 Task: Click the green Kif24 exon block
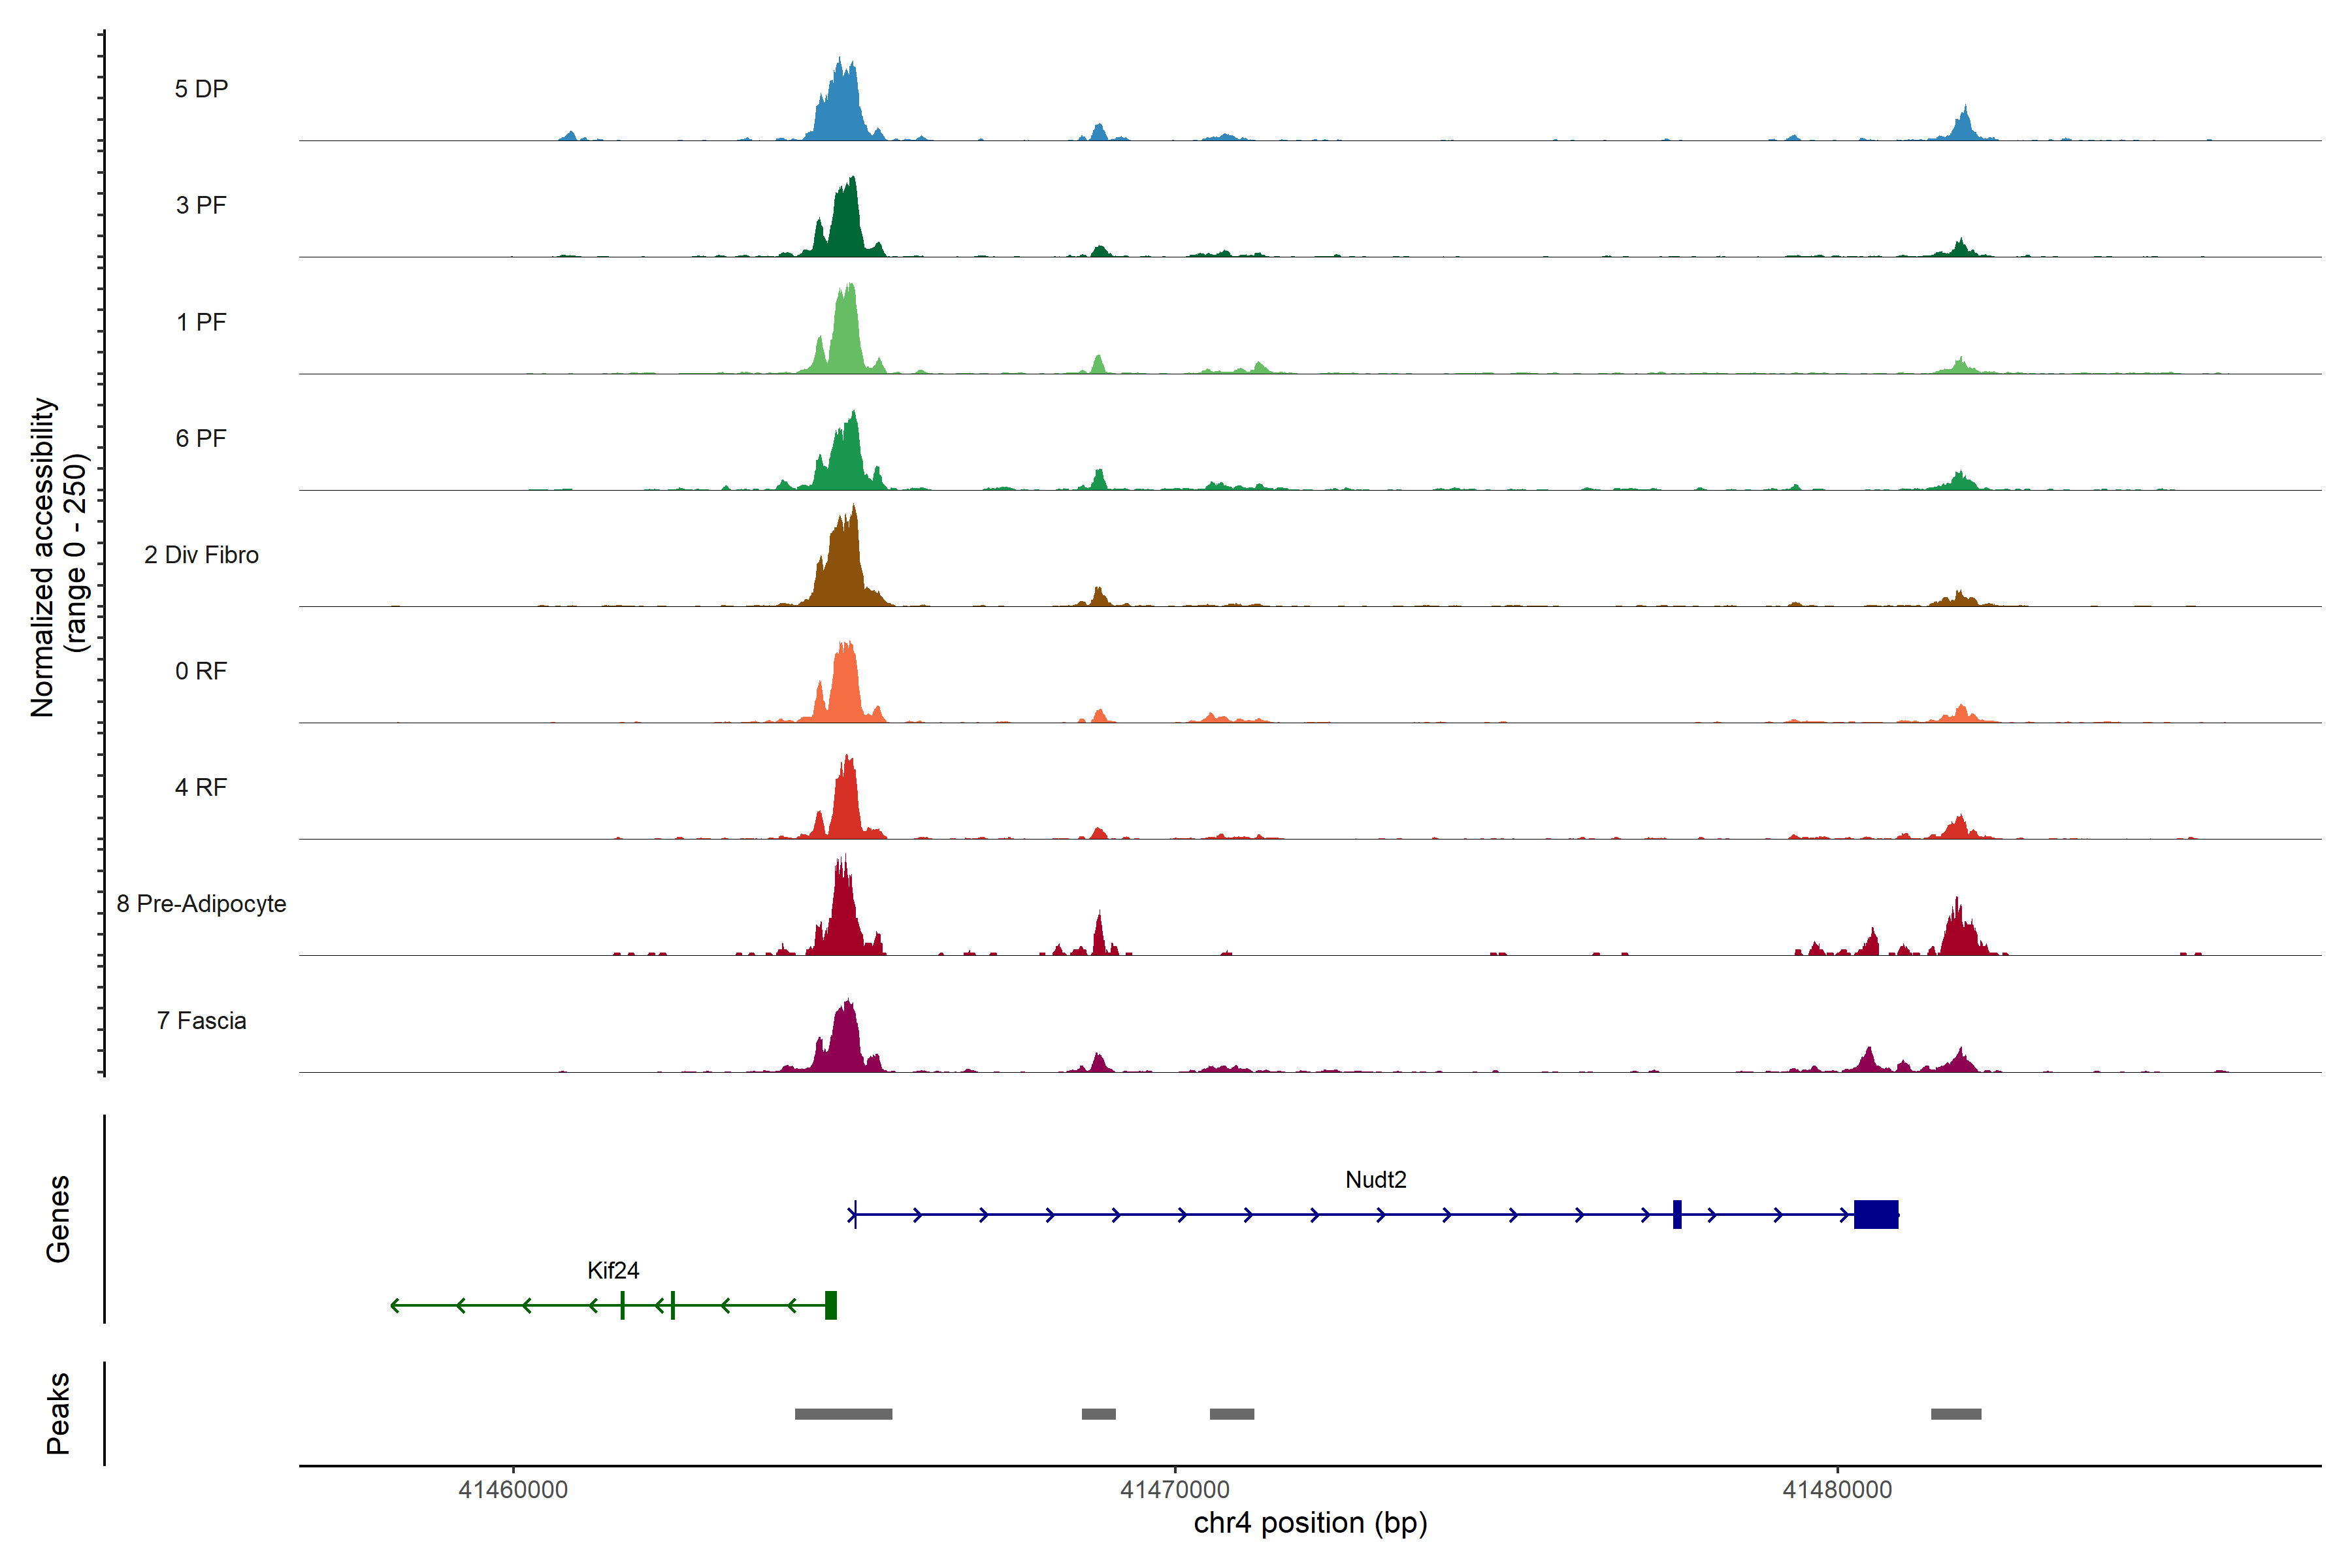(x=830, y=1305)
